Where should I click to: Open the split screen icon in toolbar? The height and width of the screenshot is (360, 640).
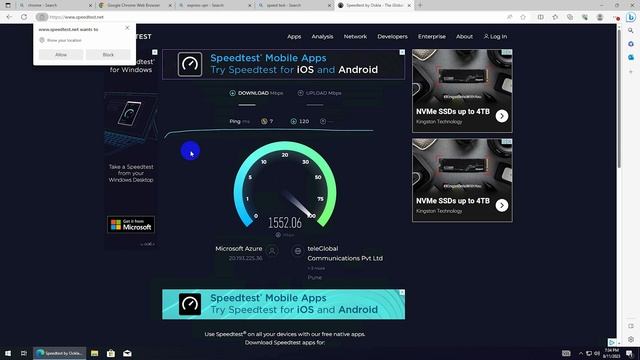pyautogui.click(x=540, y=17)
